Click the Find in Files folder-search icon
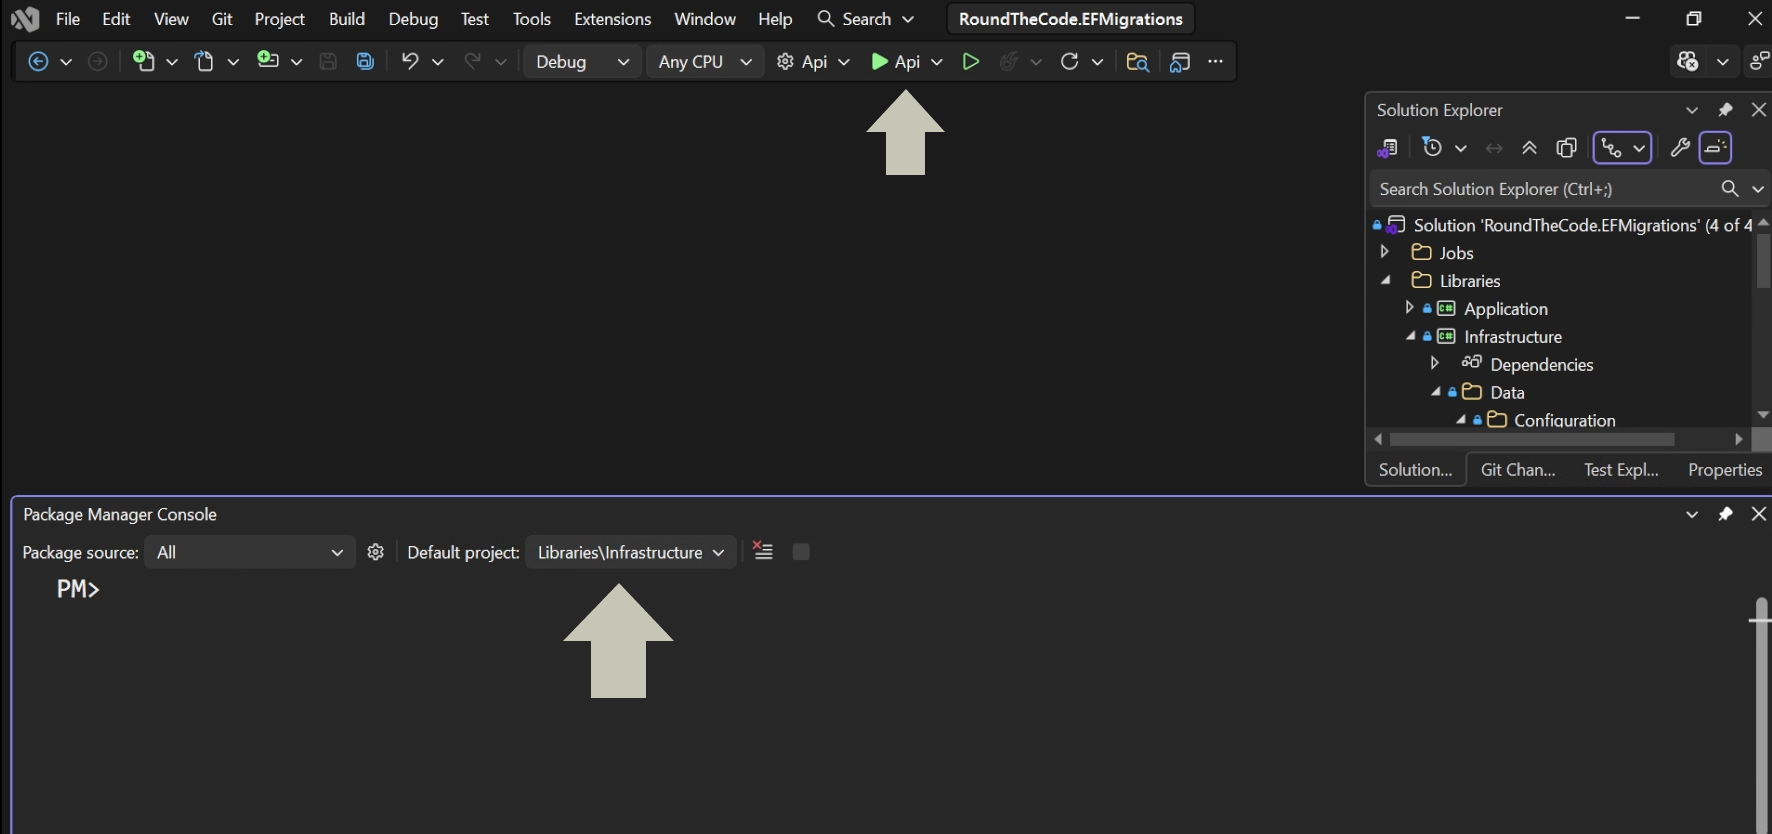The height and width of the screenshot is (834, 1772). point(1137,62)
